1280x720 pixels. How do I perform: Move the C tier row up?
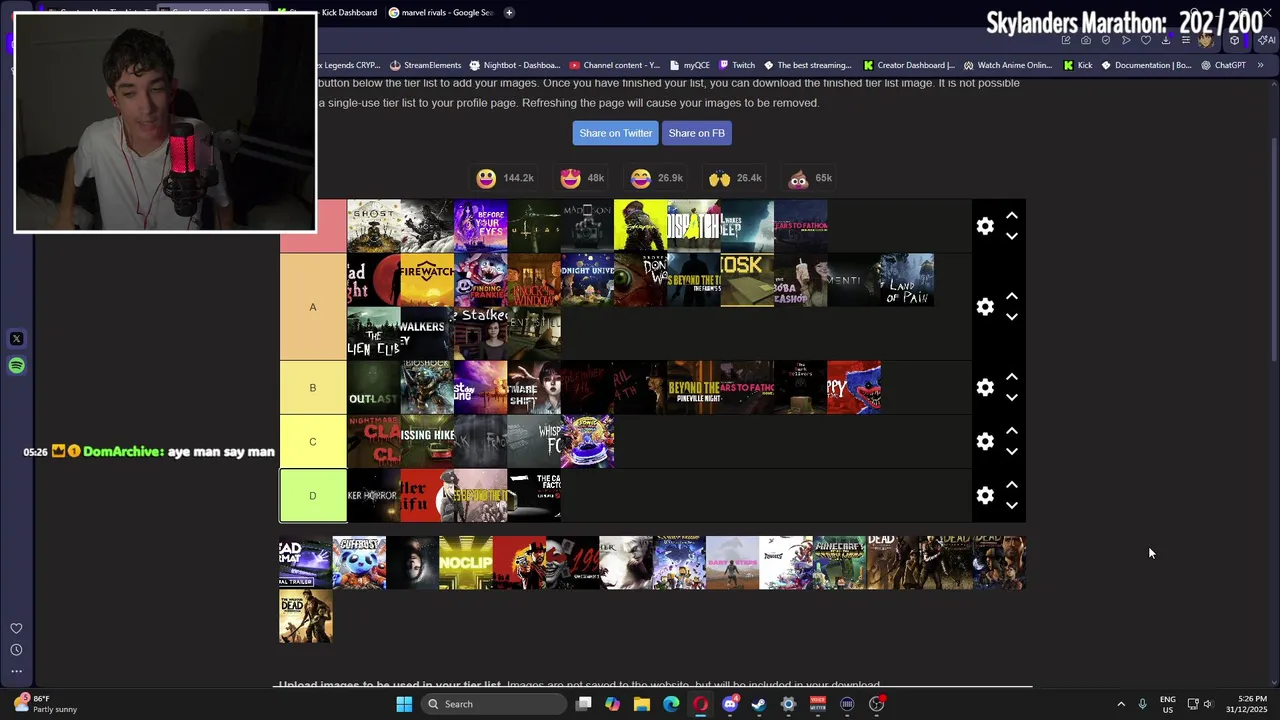point(1012,431)
